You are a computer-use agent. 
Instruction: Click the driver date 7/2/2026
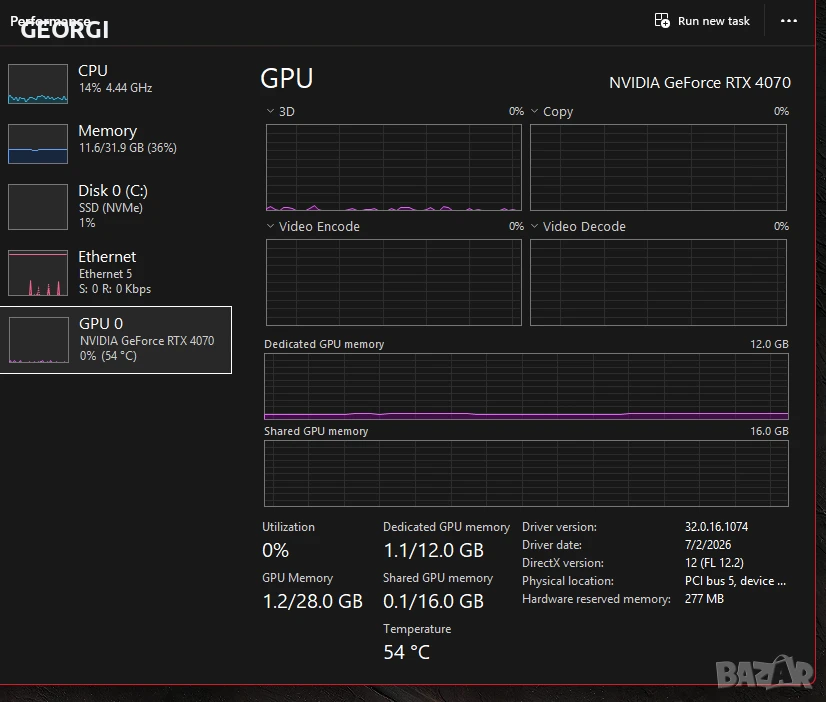[x=707, y=545]
